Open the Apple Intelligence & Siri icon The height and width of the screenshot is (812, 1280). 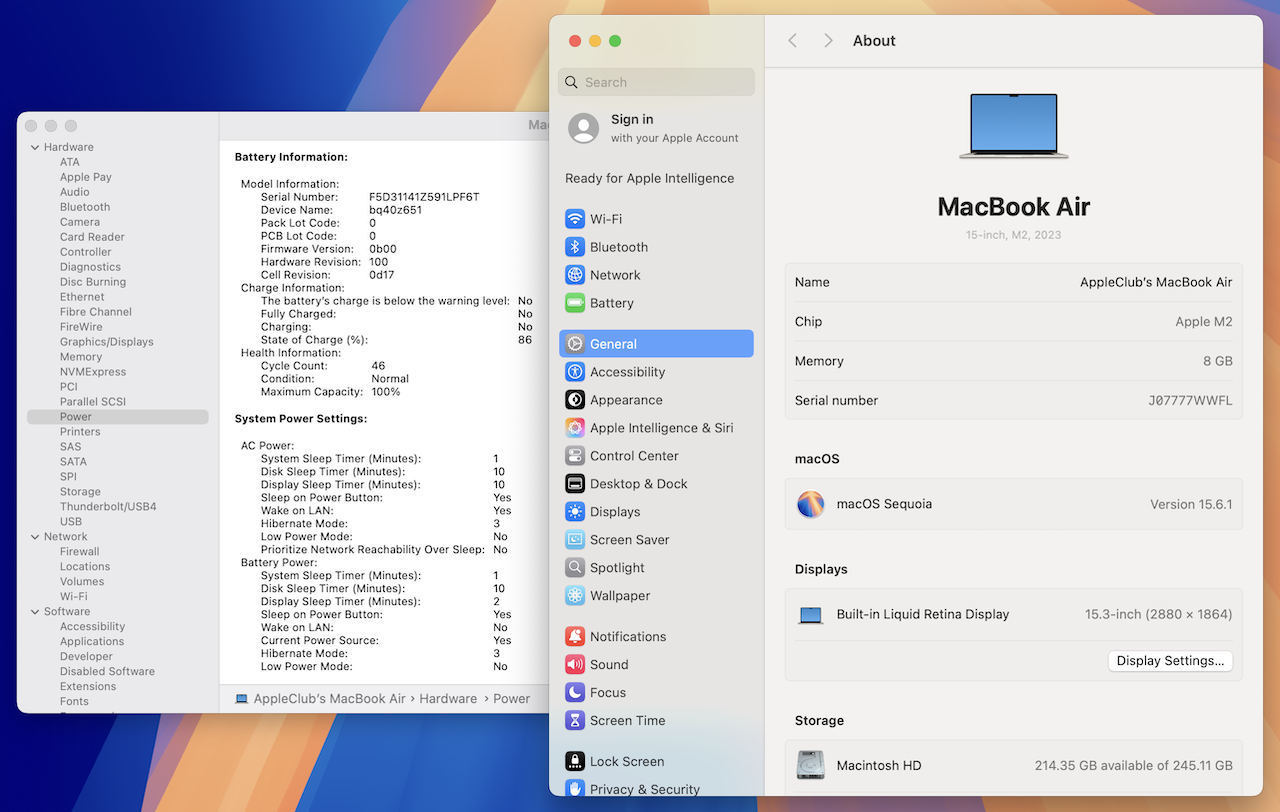[x=575, y=428]
